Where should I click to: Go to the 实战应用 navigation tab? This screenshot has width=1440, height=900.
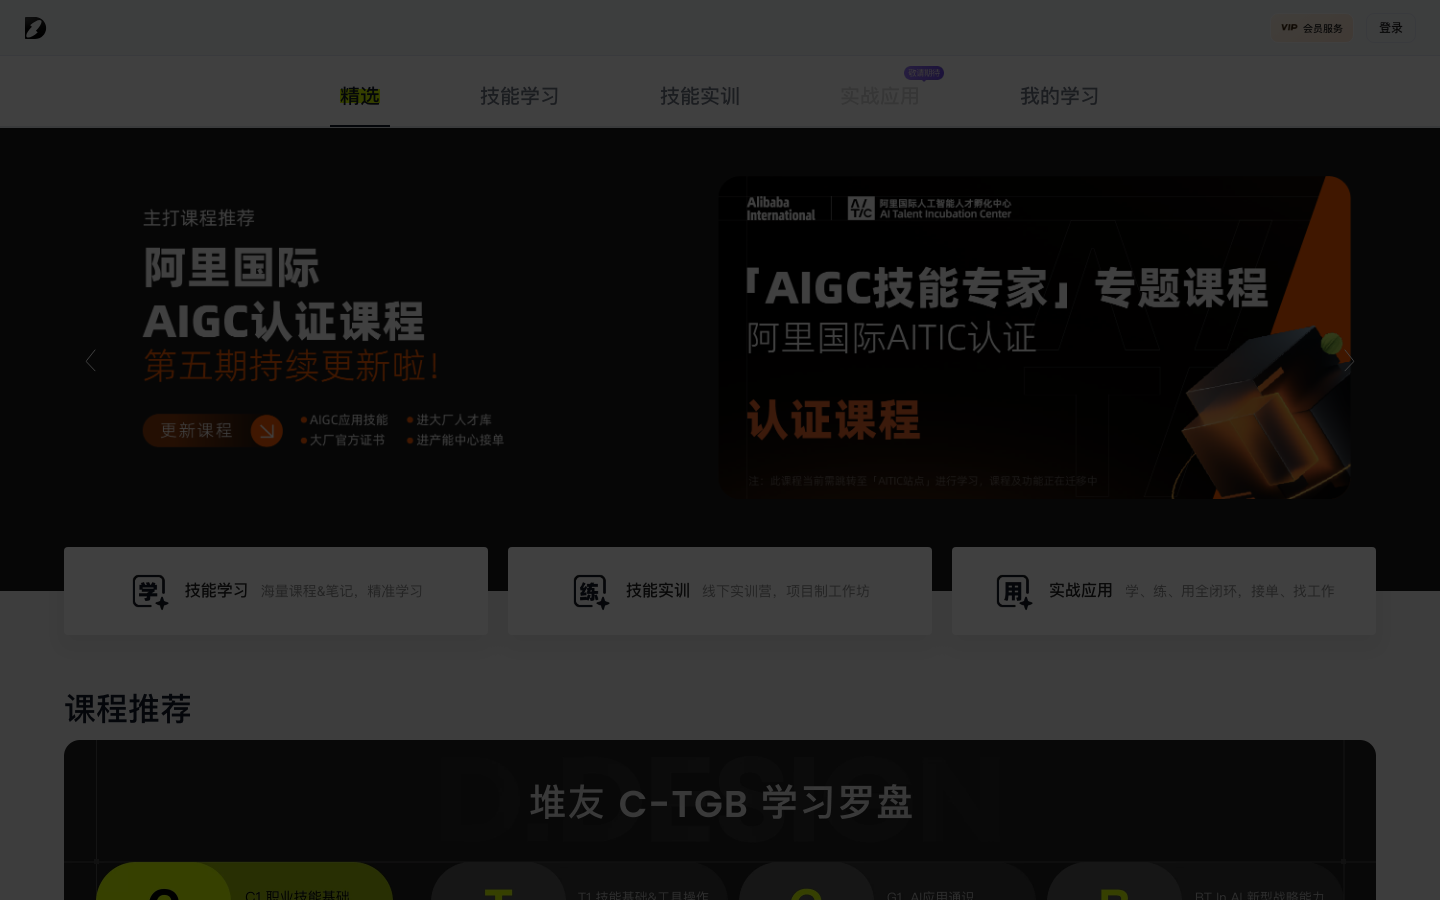(880, 96)
